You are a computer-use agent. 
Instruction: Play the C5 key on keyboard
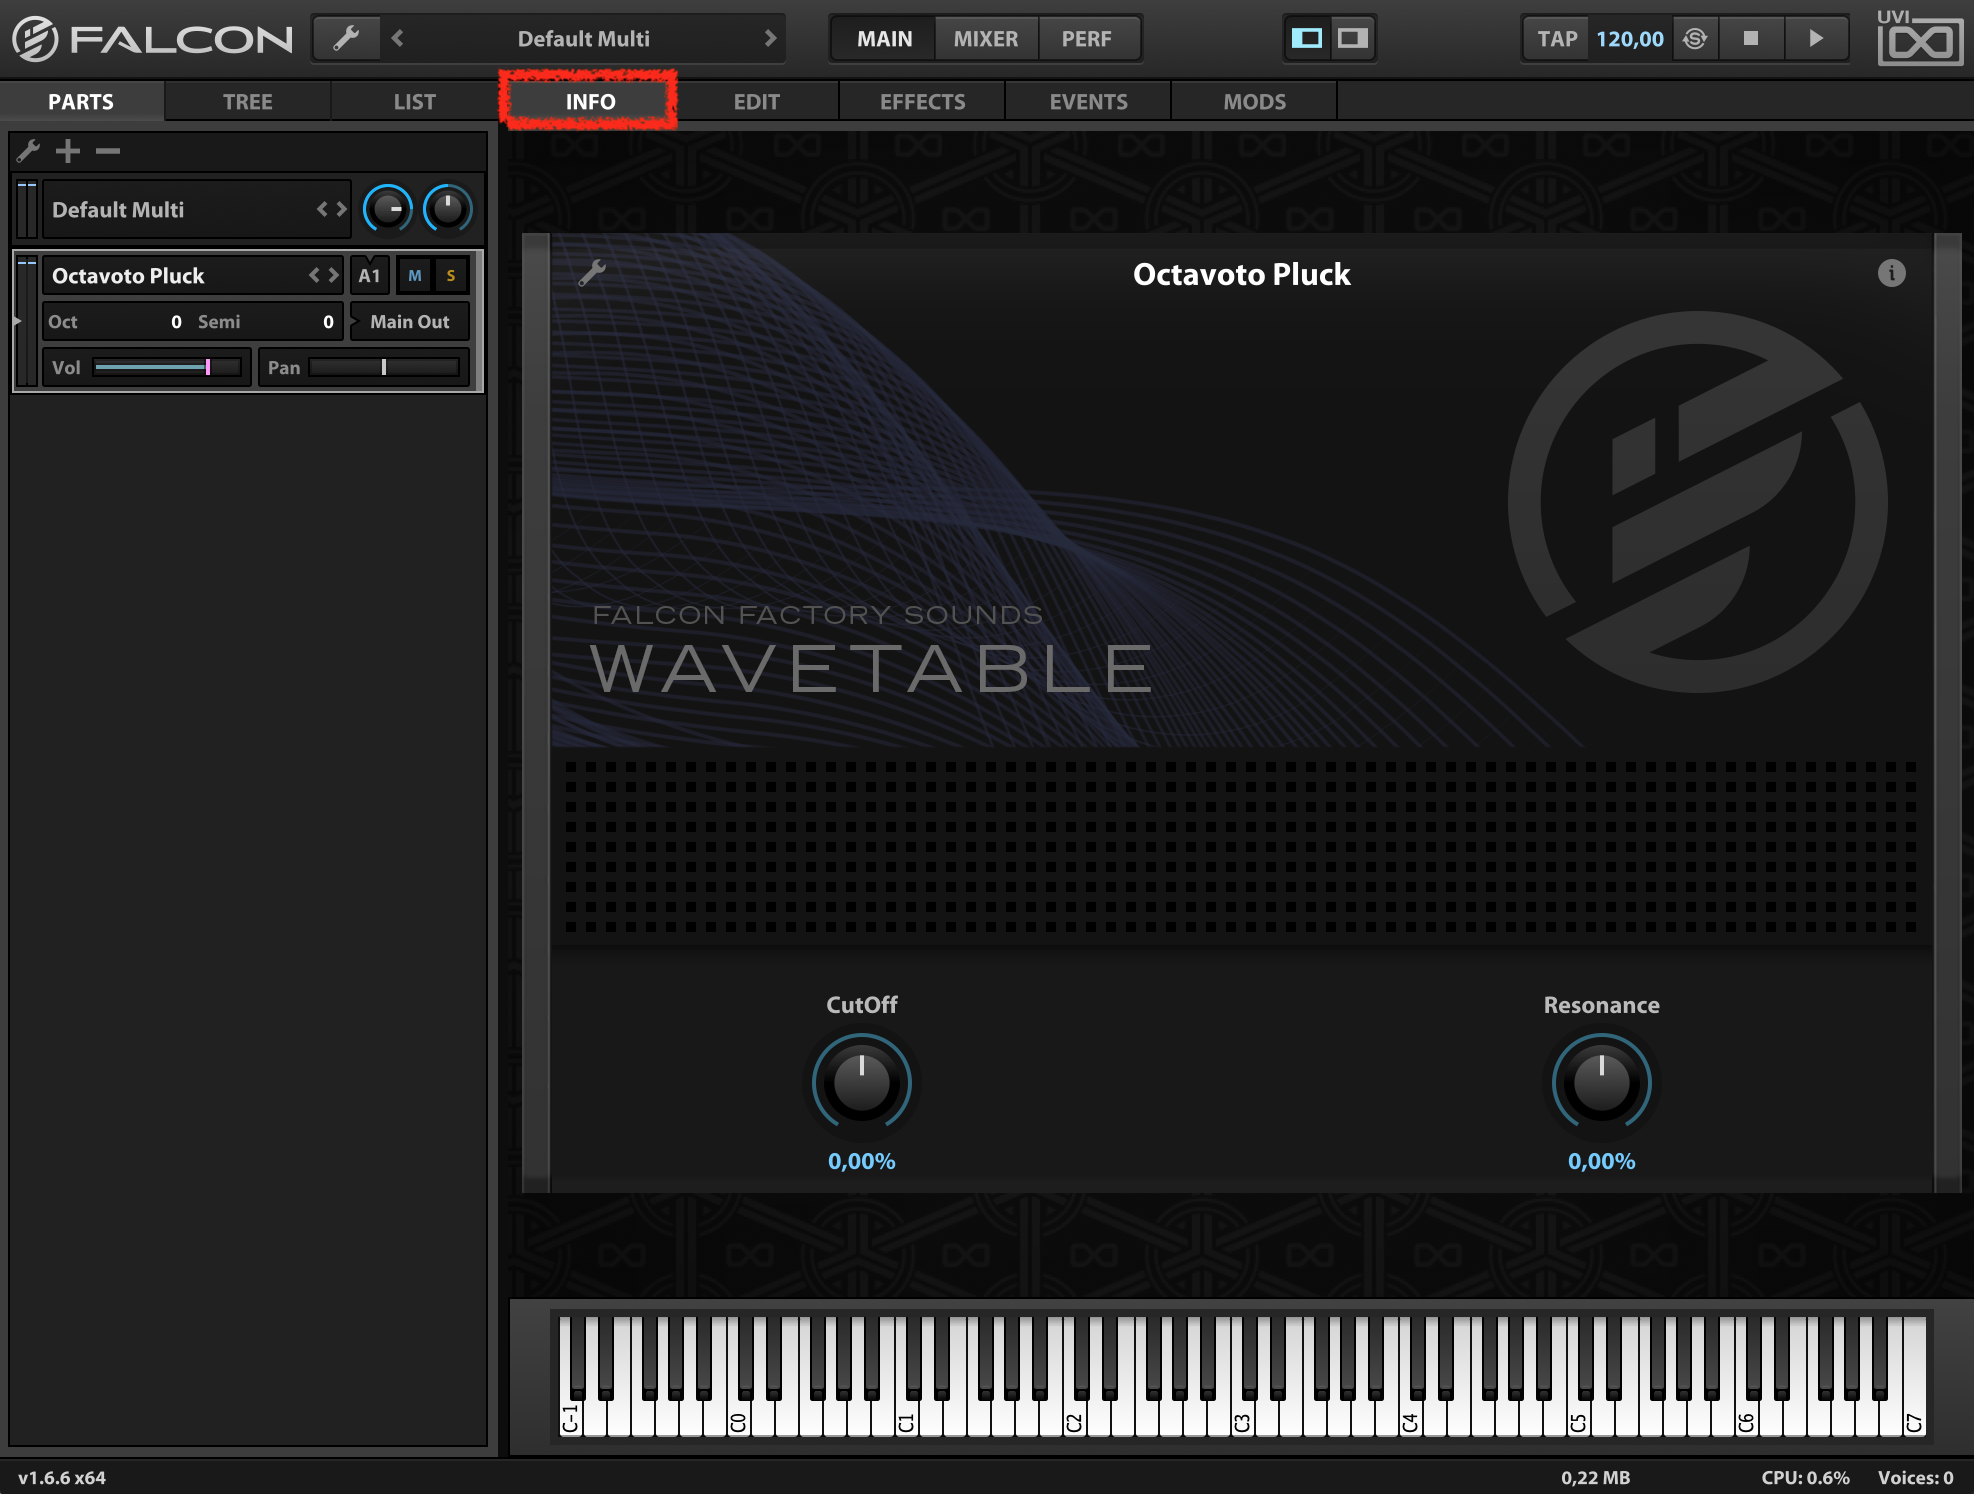click(x=1578, y=1415)
